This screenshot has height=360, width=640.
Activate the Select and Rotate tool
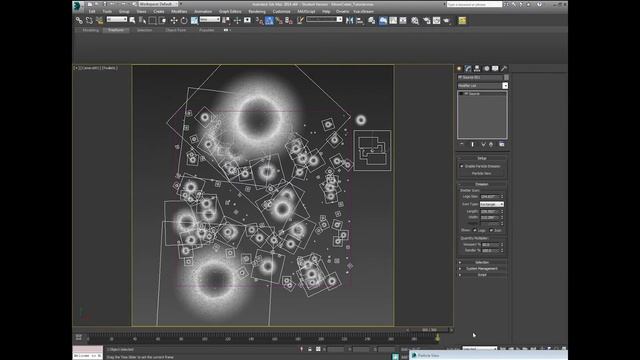pos(184,20)
